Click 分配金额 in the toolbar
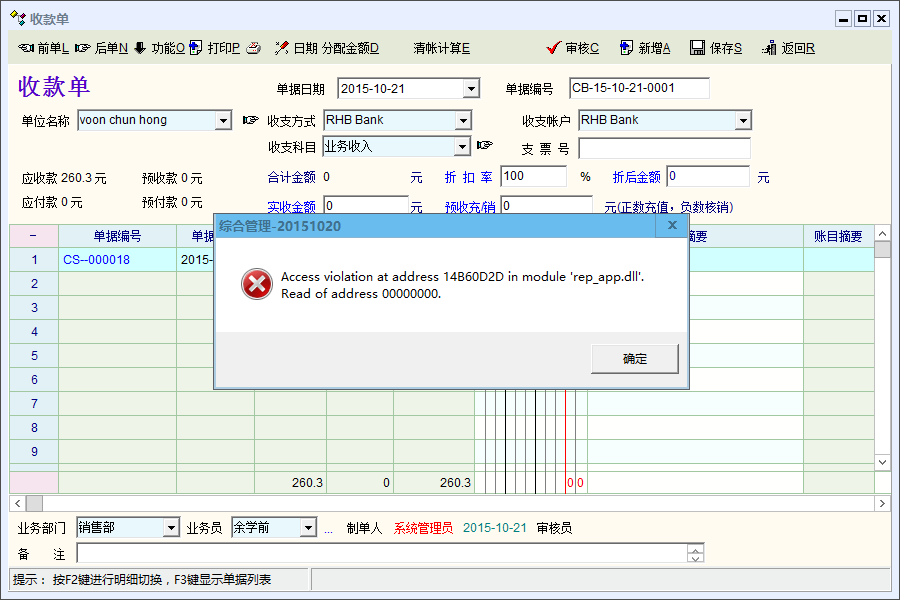This screenshot has width=900, height=600. 350,48
